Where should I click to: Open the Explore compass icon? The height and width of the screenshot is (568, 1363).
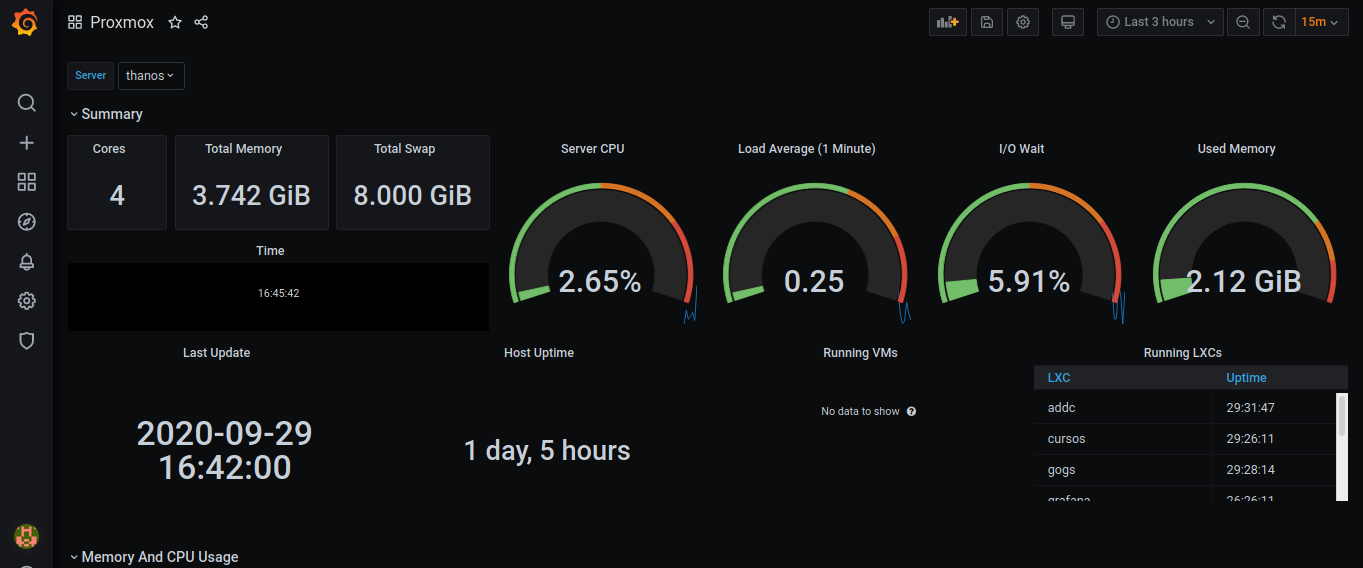[27, 222]
